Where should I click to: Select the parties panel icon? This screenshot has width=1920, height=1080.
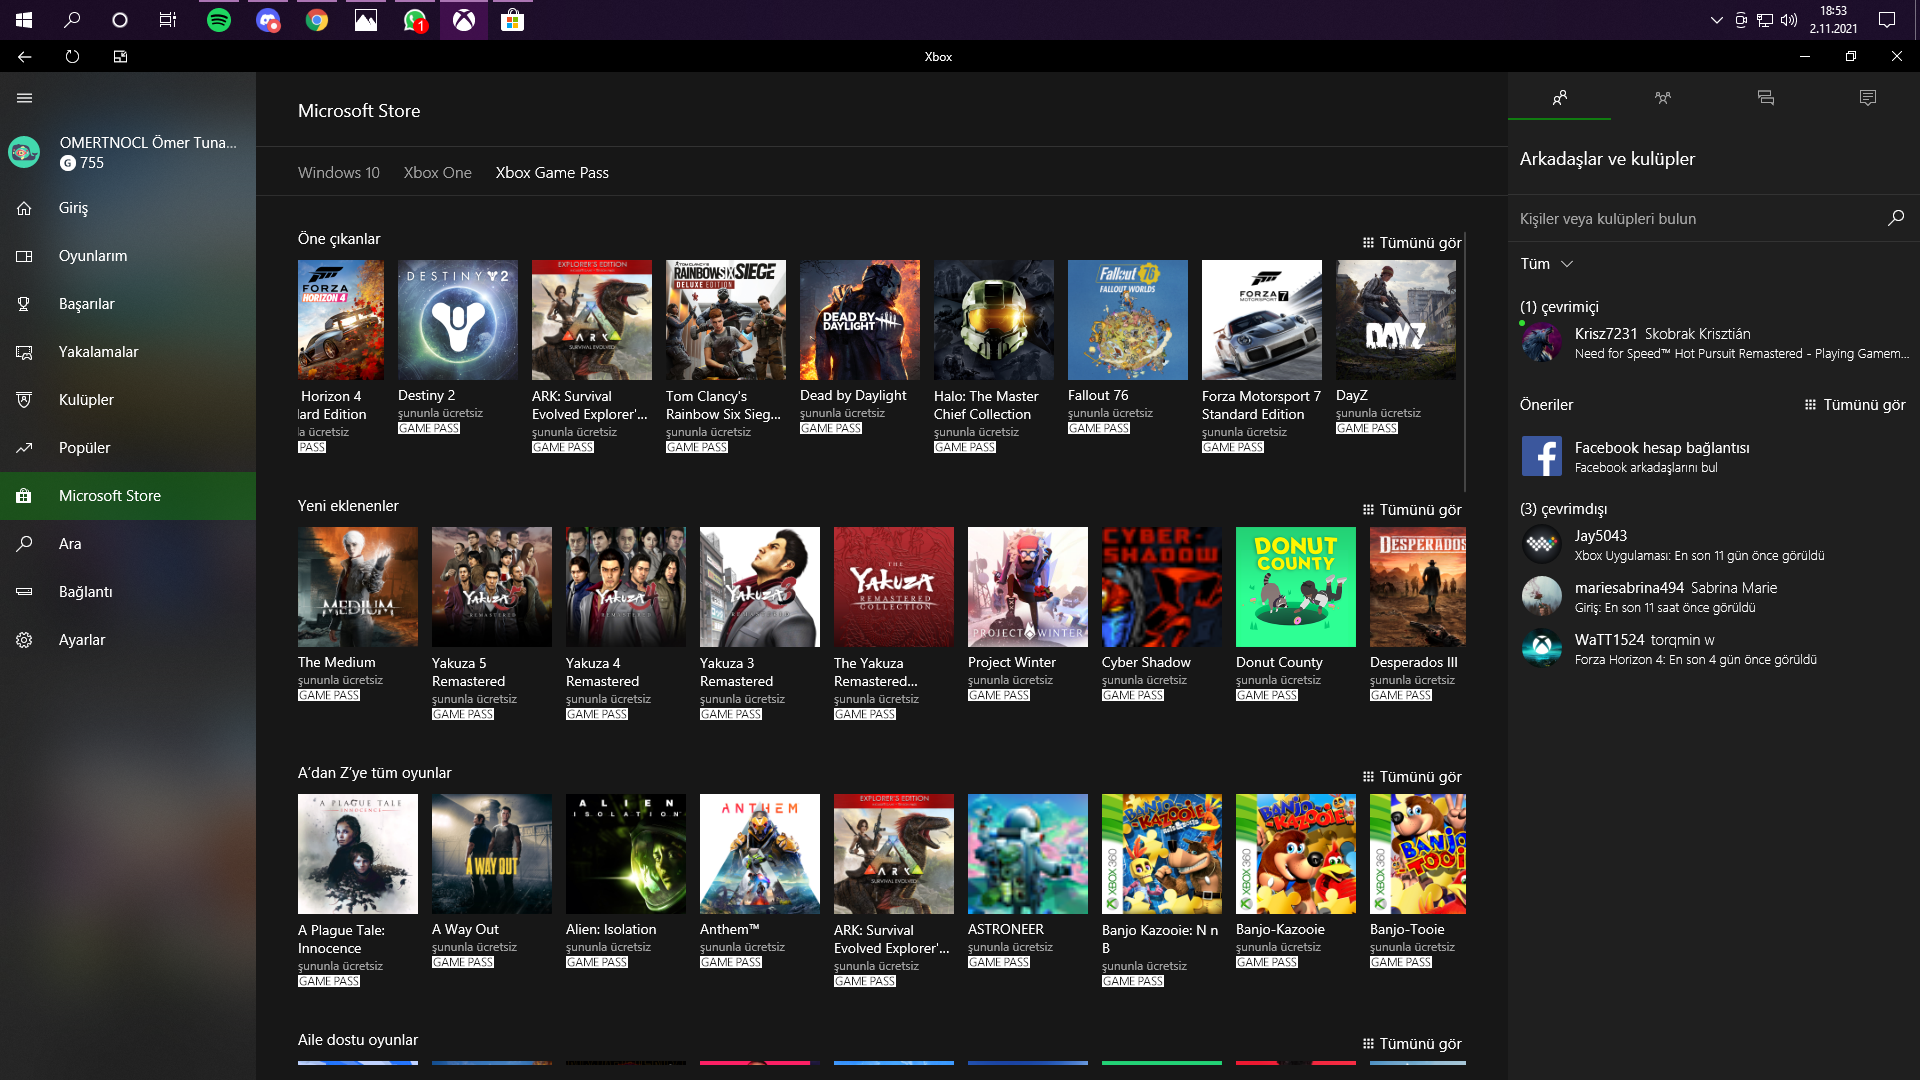click(1662, 98)
